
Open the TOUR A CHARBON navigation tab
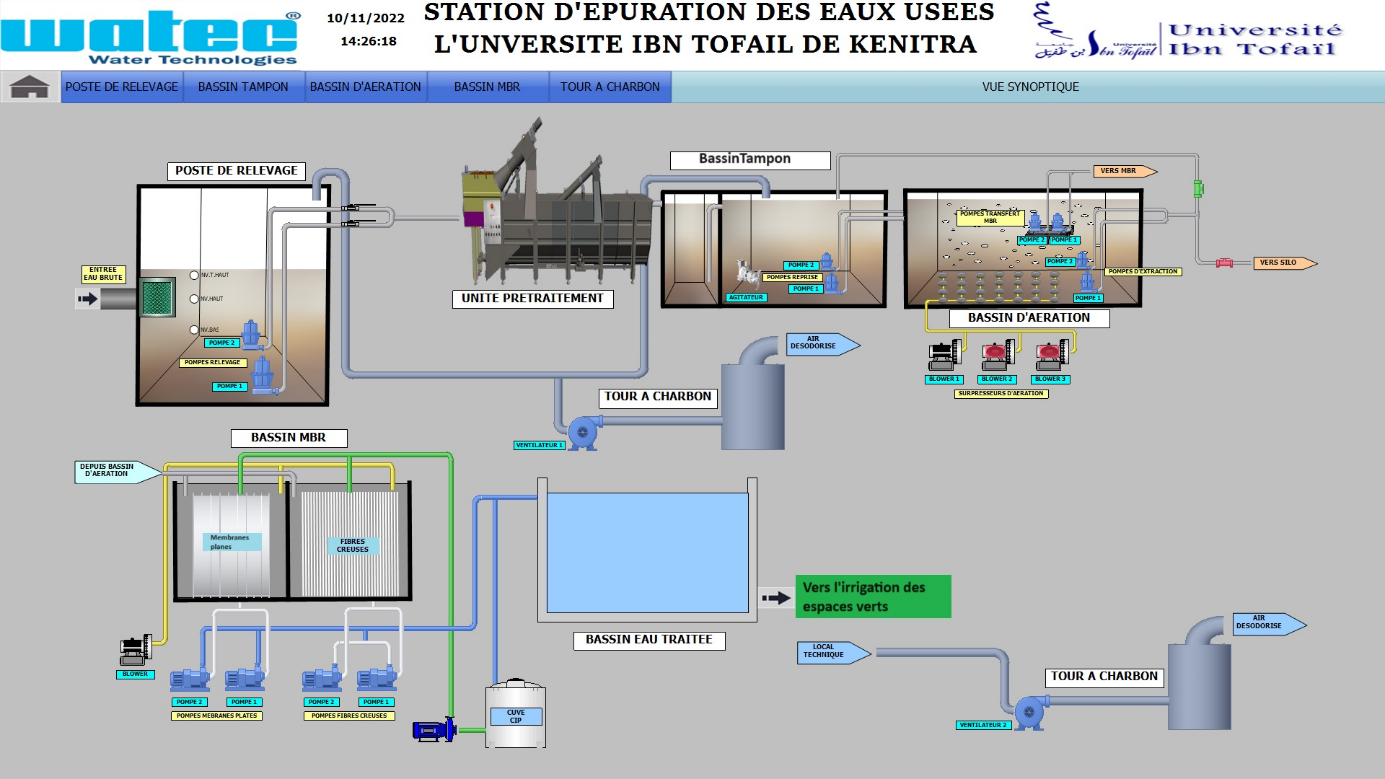(610, 87)
